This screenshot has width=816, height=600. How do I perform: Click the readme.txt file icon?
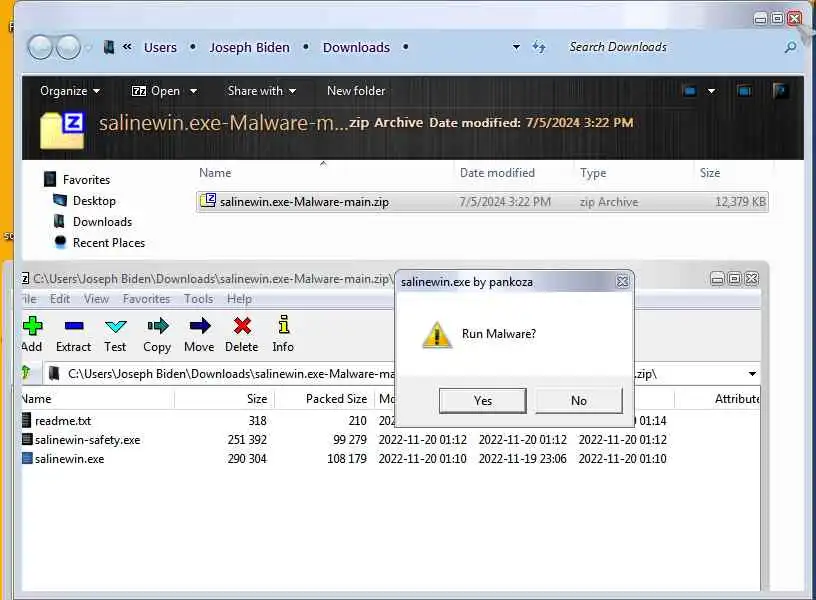[27, 420]
